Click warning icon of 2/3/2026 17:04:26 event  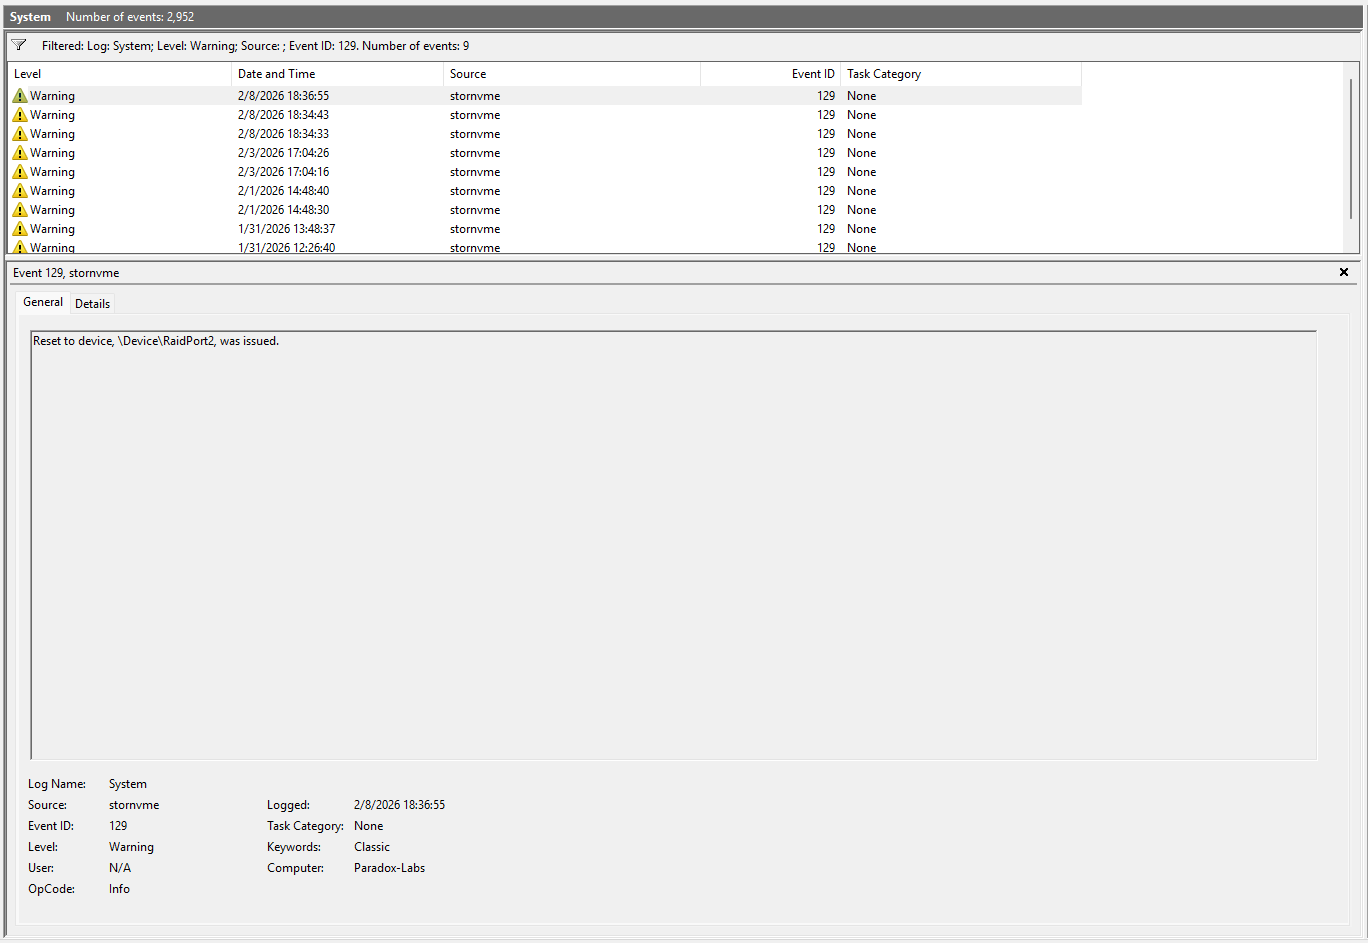[20, 153]
